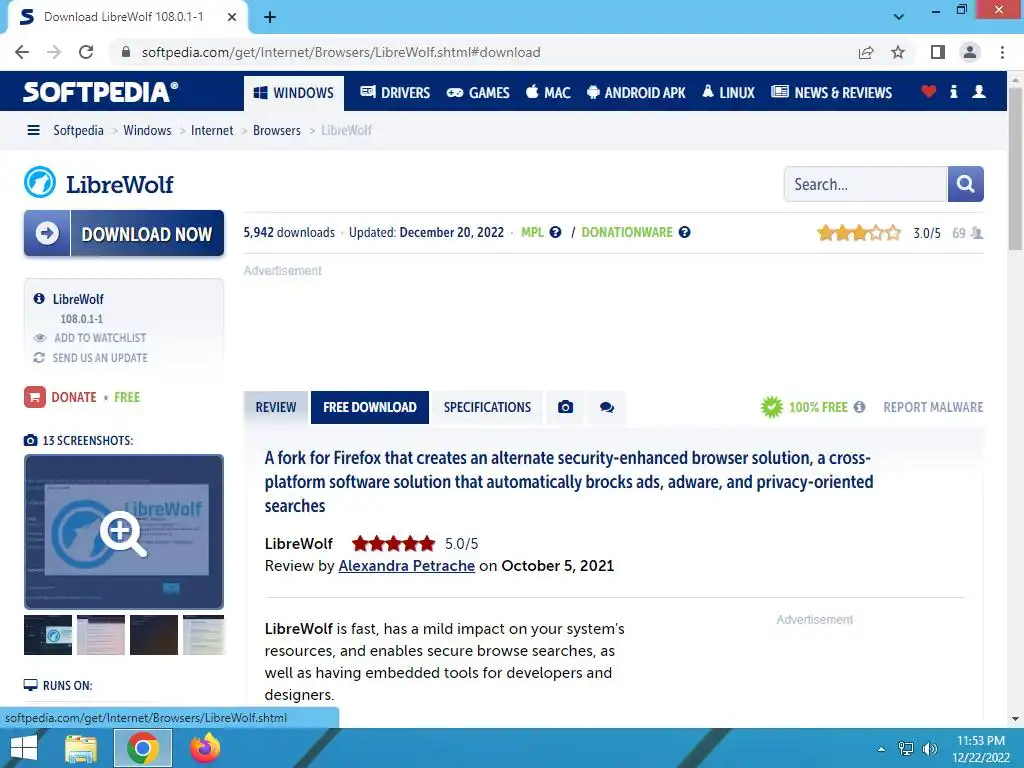This screenshot has height=768, width=1024.
Task: Click the help icon next to DONATIONWARE
Action: click(x=684, y=232)
